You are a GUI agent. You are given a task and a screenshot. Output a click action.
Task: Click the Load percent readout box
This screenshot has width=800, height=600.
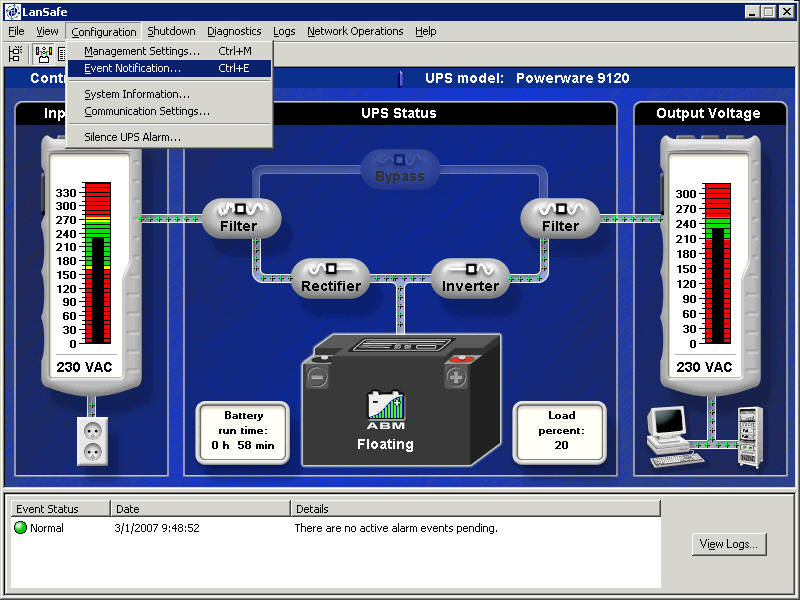pyautogui.click(x=561, y=433)
